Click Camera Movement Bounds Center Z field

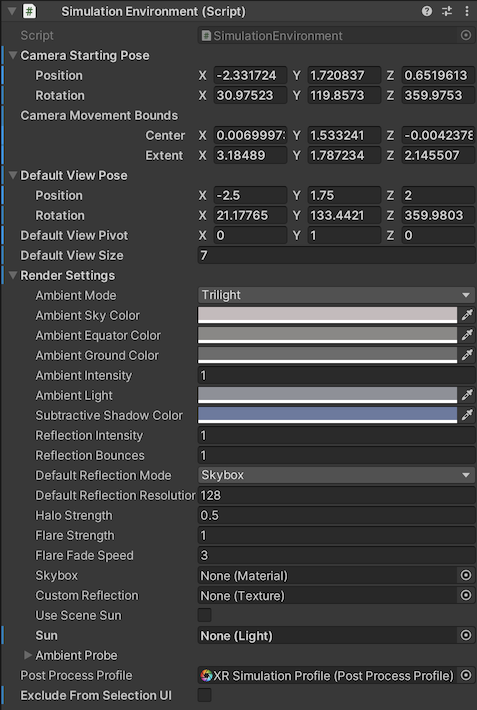[x=438, y=135]
